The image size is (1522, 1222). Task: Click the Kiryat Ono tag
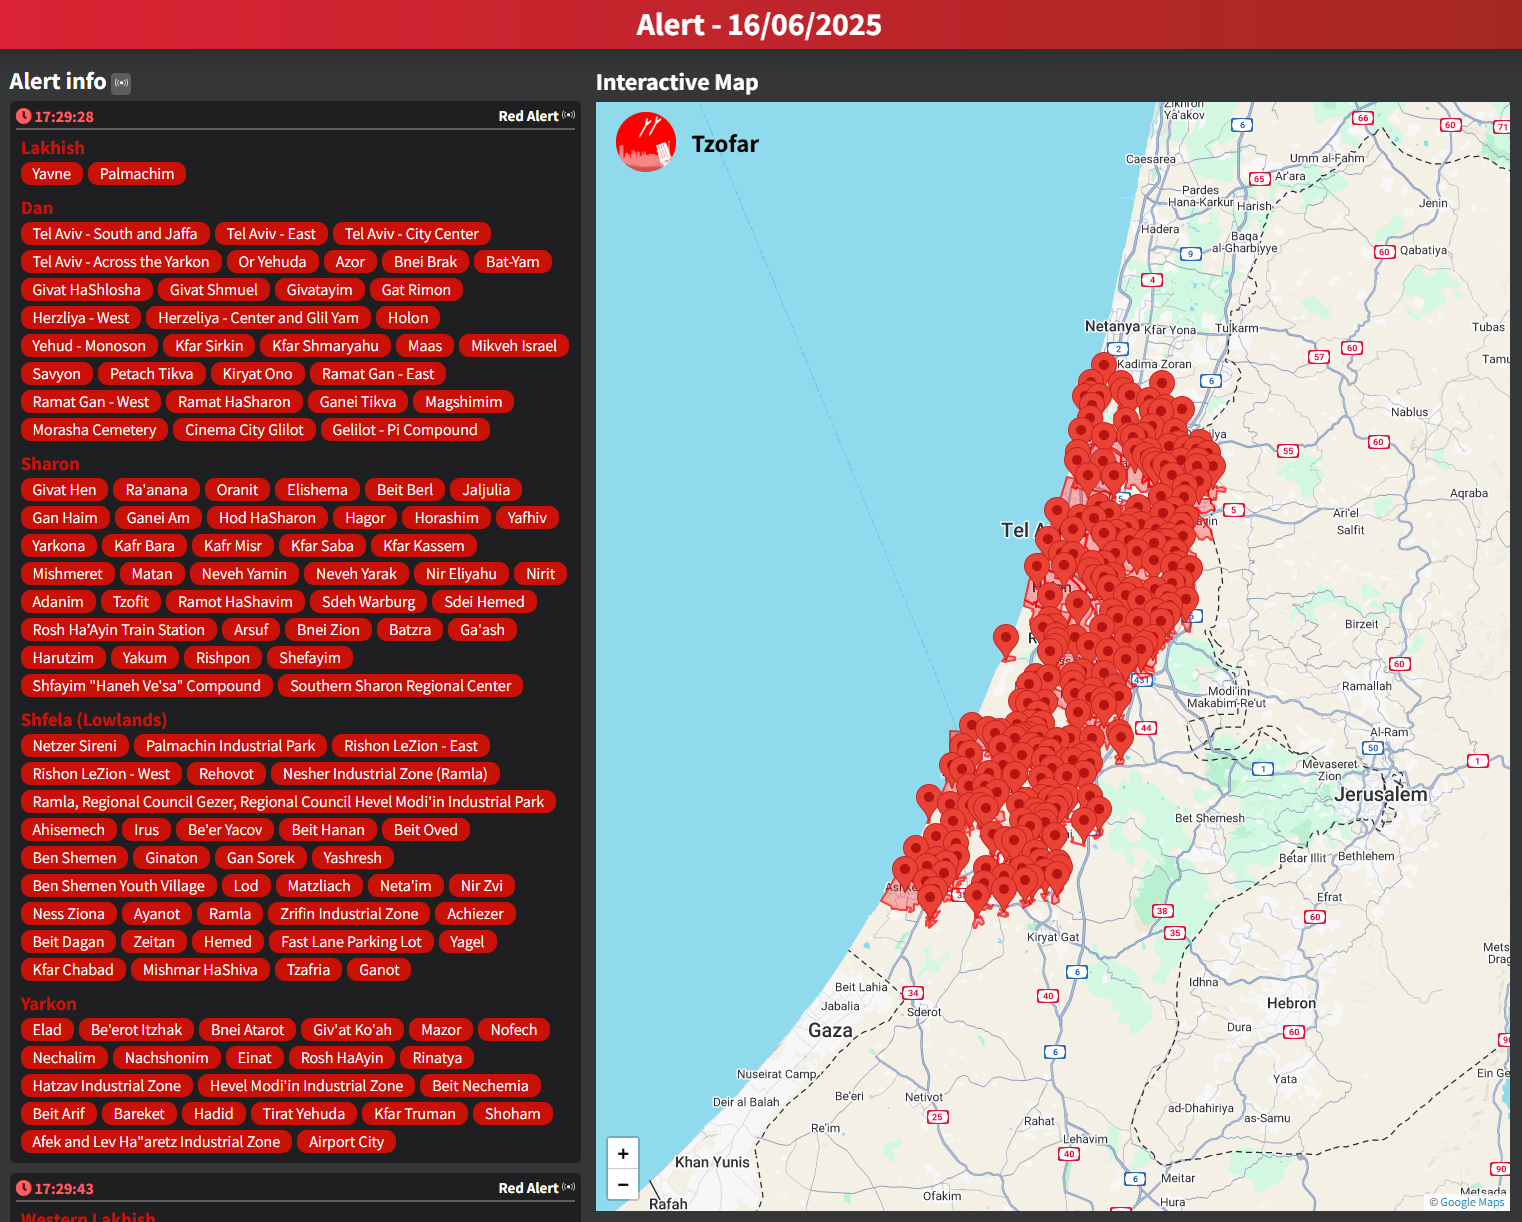(258, 374)
